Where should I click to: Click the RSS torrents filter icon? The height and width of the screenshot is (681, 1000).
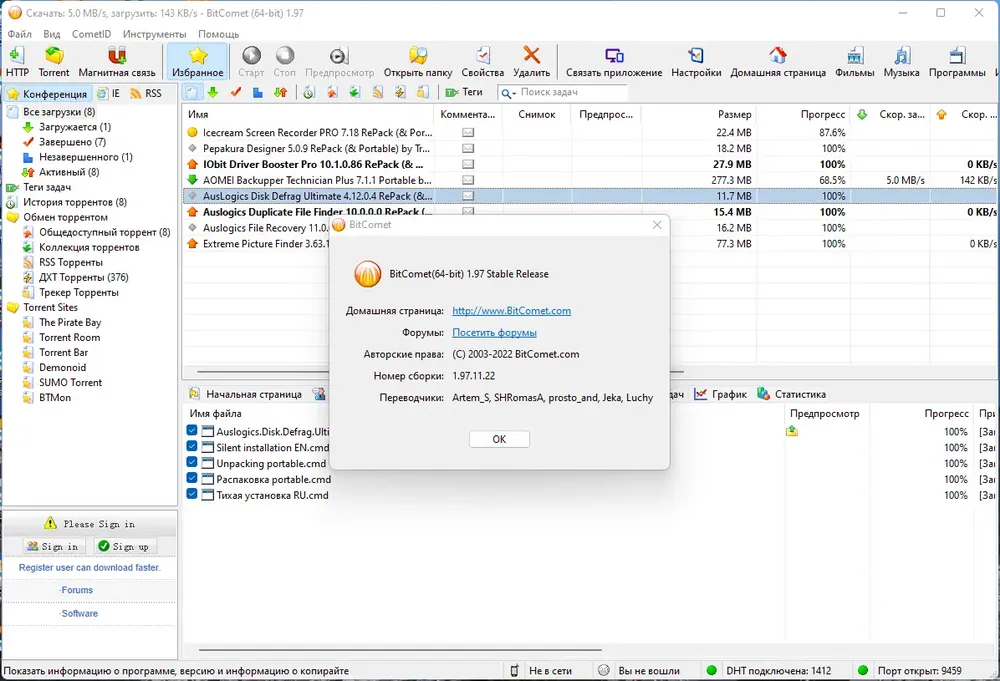[378, 92]
